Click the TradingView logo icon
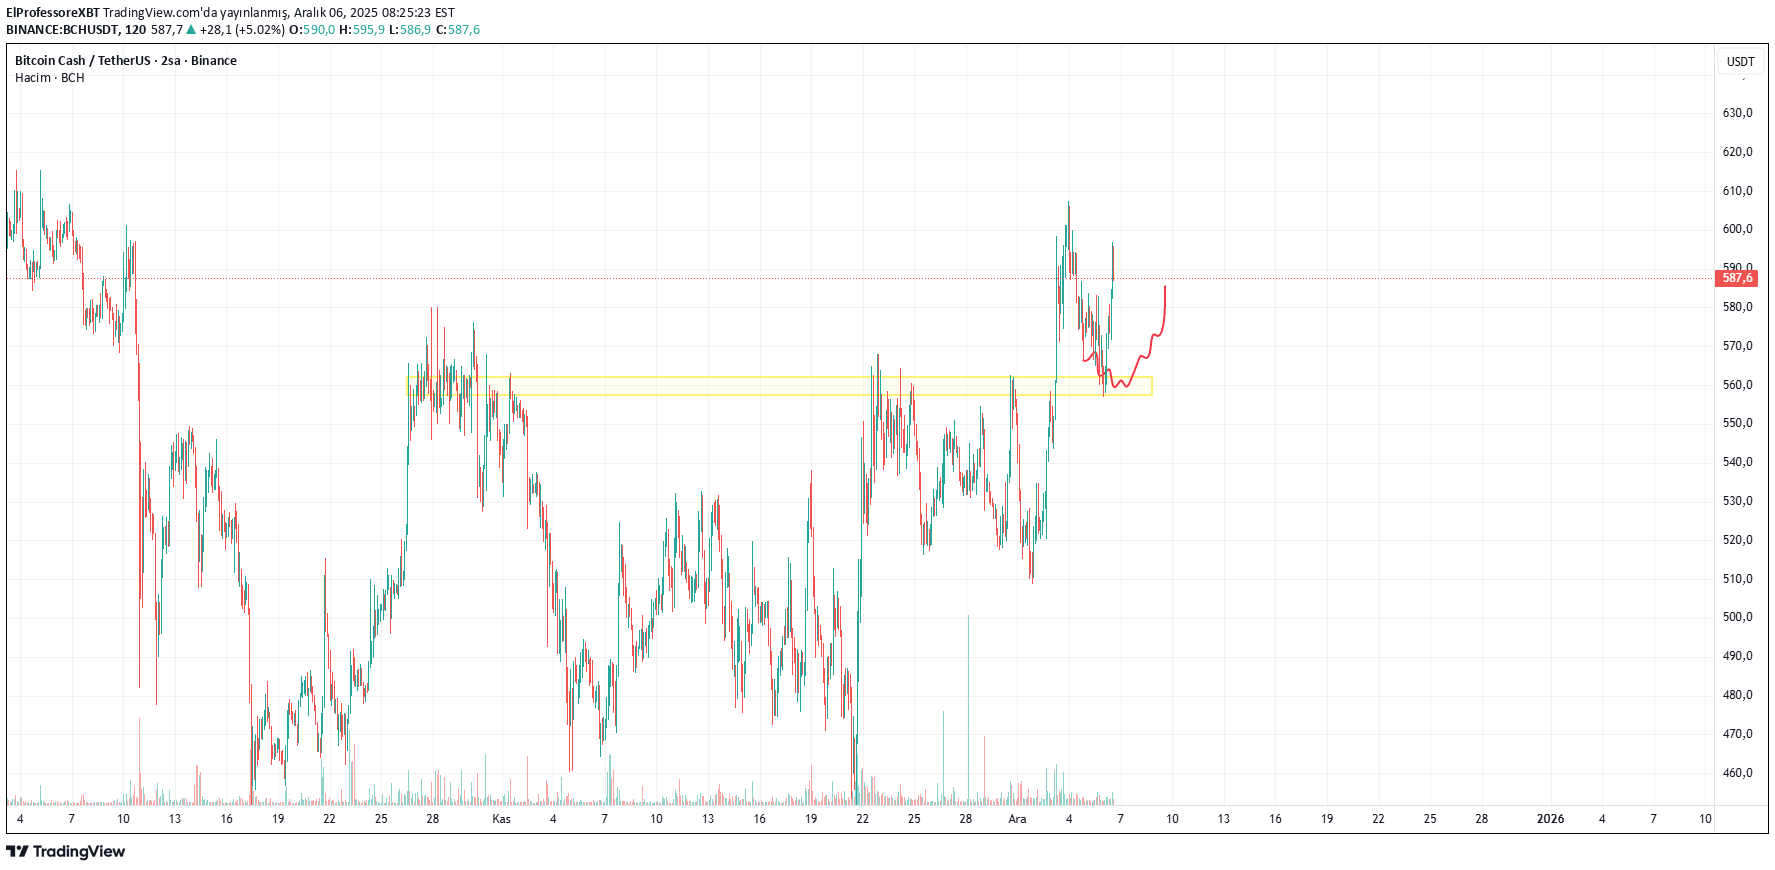 pyautogui.click(x=17, y=852)
